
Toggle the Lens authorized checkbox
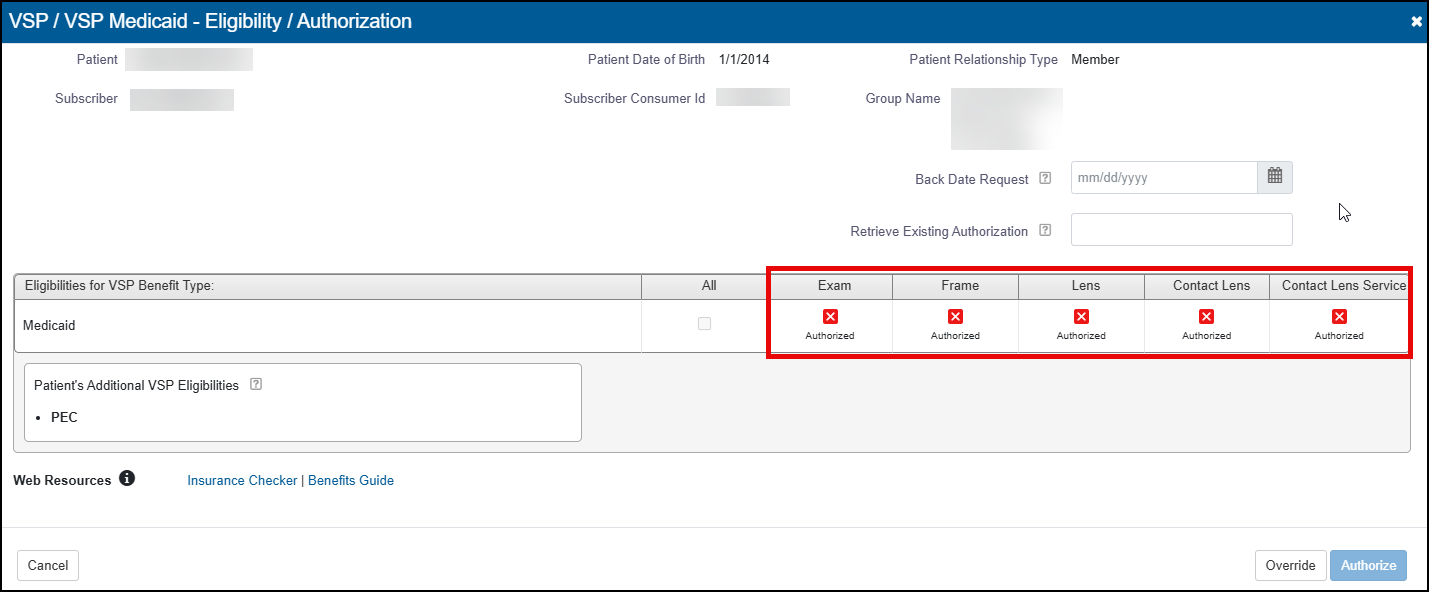click(x=1081, y=317)
